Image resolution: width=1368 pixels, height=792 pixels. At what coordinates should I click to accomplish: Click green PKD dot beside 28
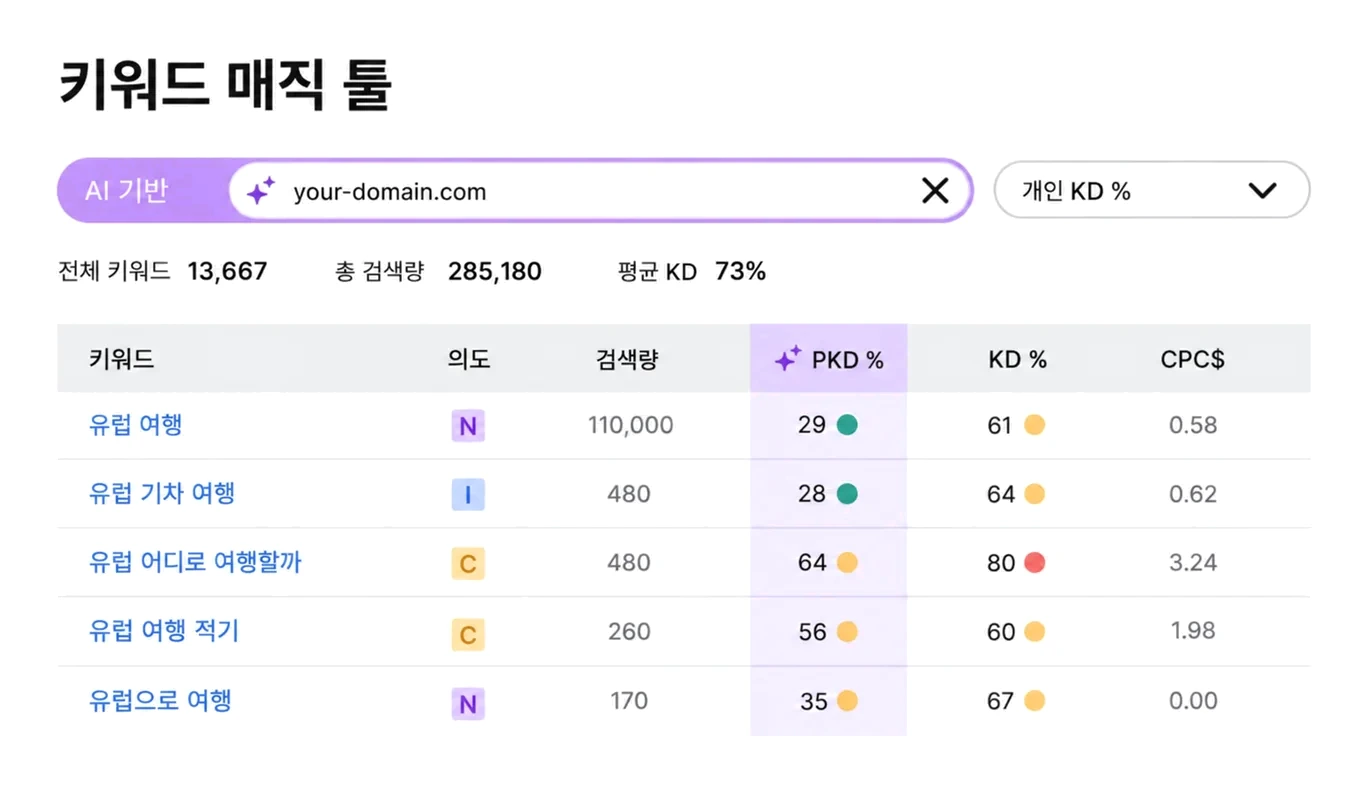click(x=847, y=493)
